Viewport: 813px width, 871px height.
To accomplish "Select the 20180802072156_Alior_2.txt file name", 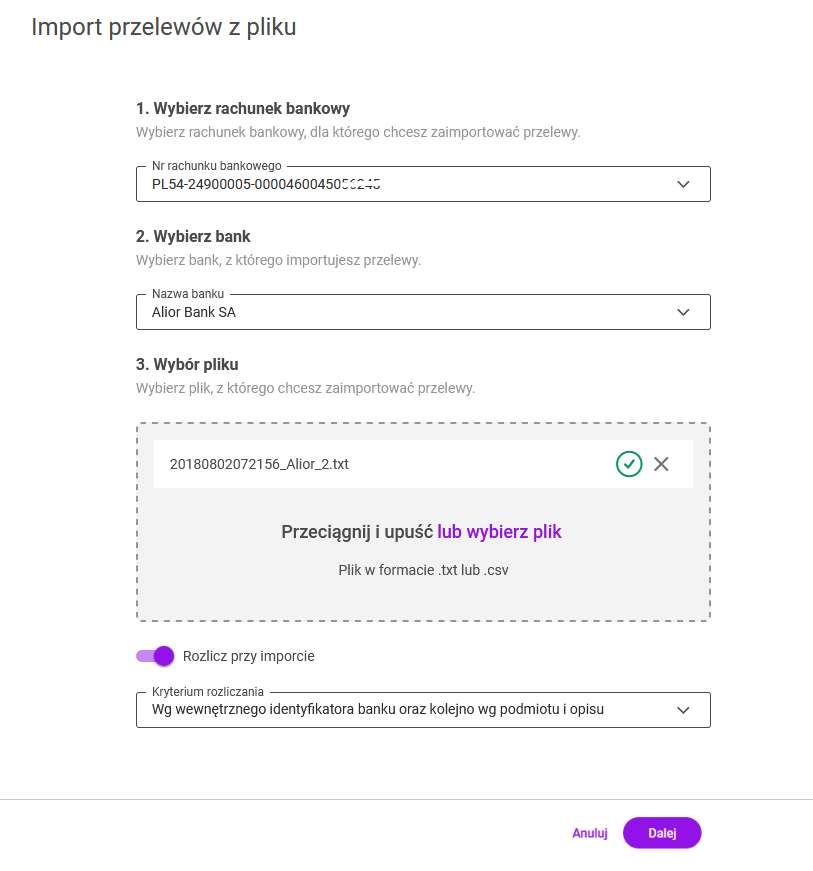I will 259,464.
